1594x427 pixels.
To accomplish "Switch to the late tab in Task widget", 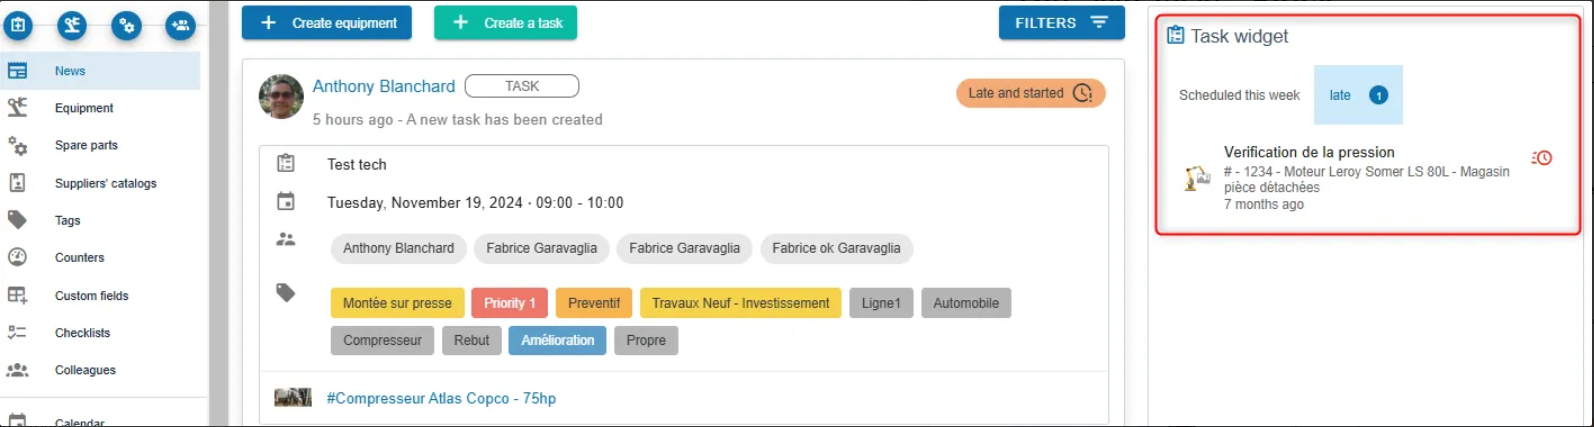I will [1357, 95].
